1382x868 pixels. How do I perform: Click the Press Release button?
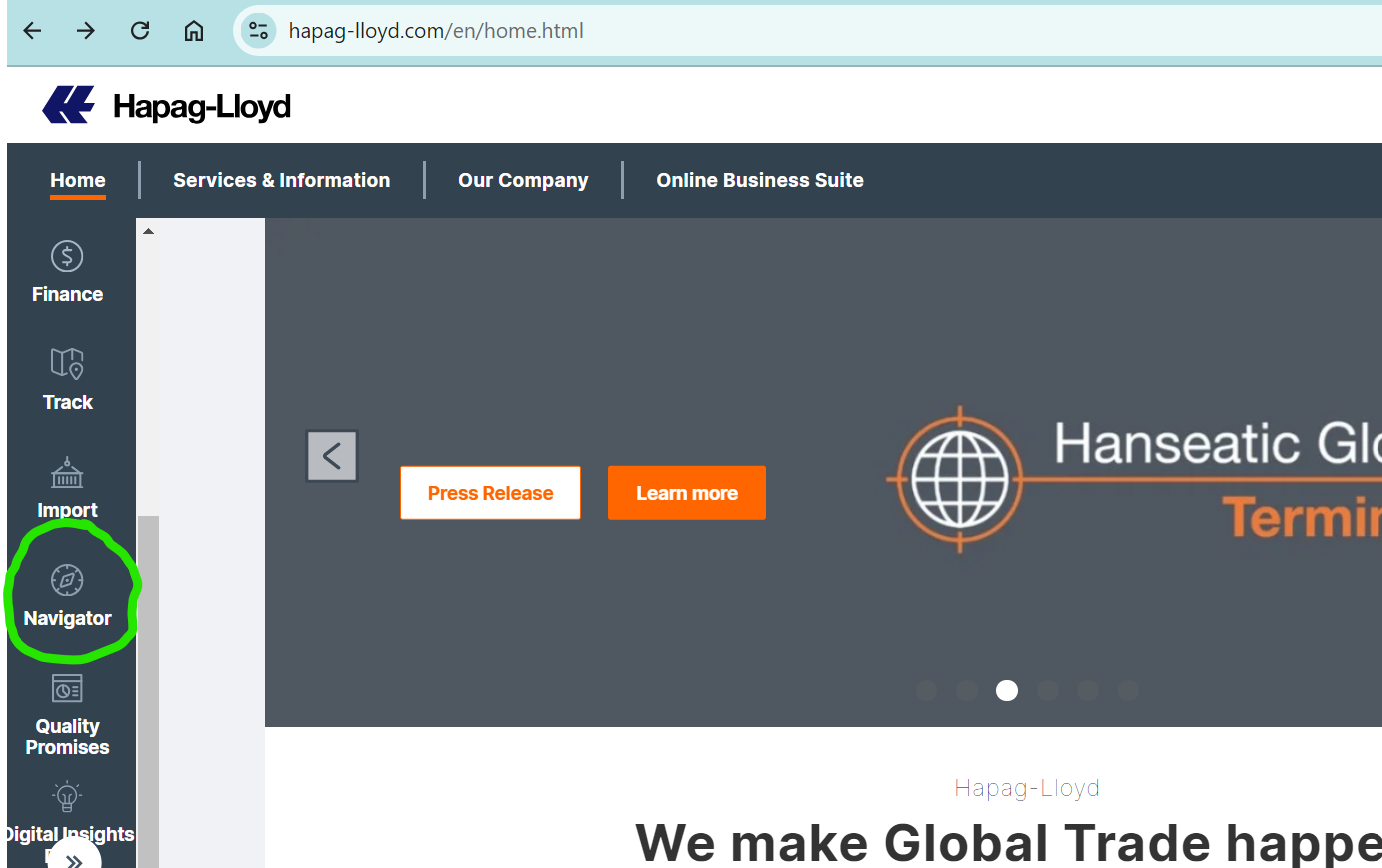tap(490, 493)
